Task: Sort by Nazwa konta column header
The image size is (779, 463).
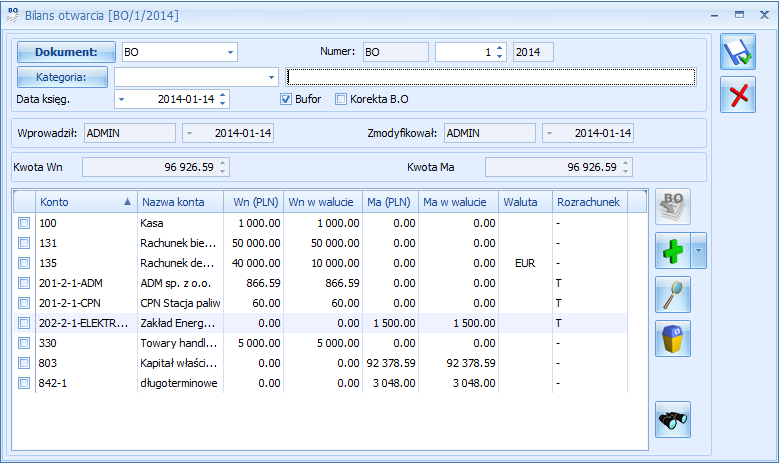Action: (180, 202)
